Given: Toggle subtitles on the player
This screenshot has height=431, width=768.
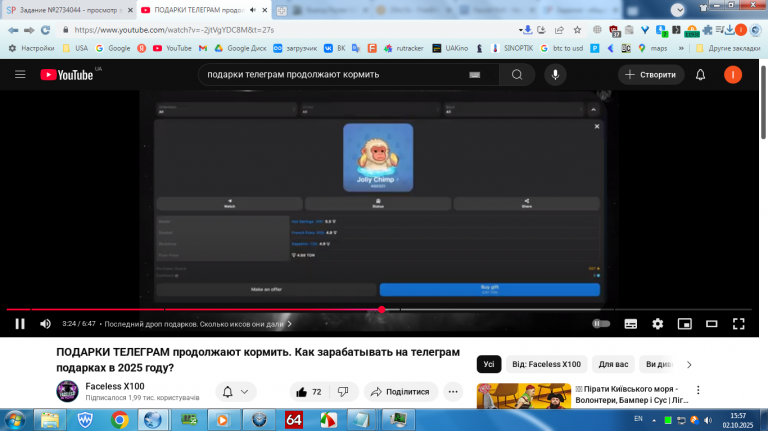Looking at the screenshot, I should [630, 324].
